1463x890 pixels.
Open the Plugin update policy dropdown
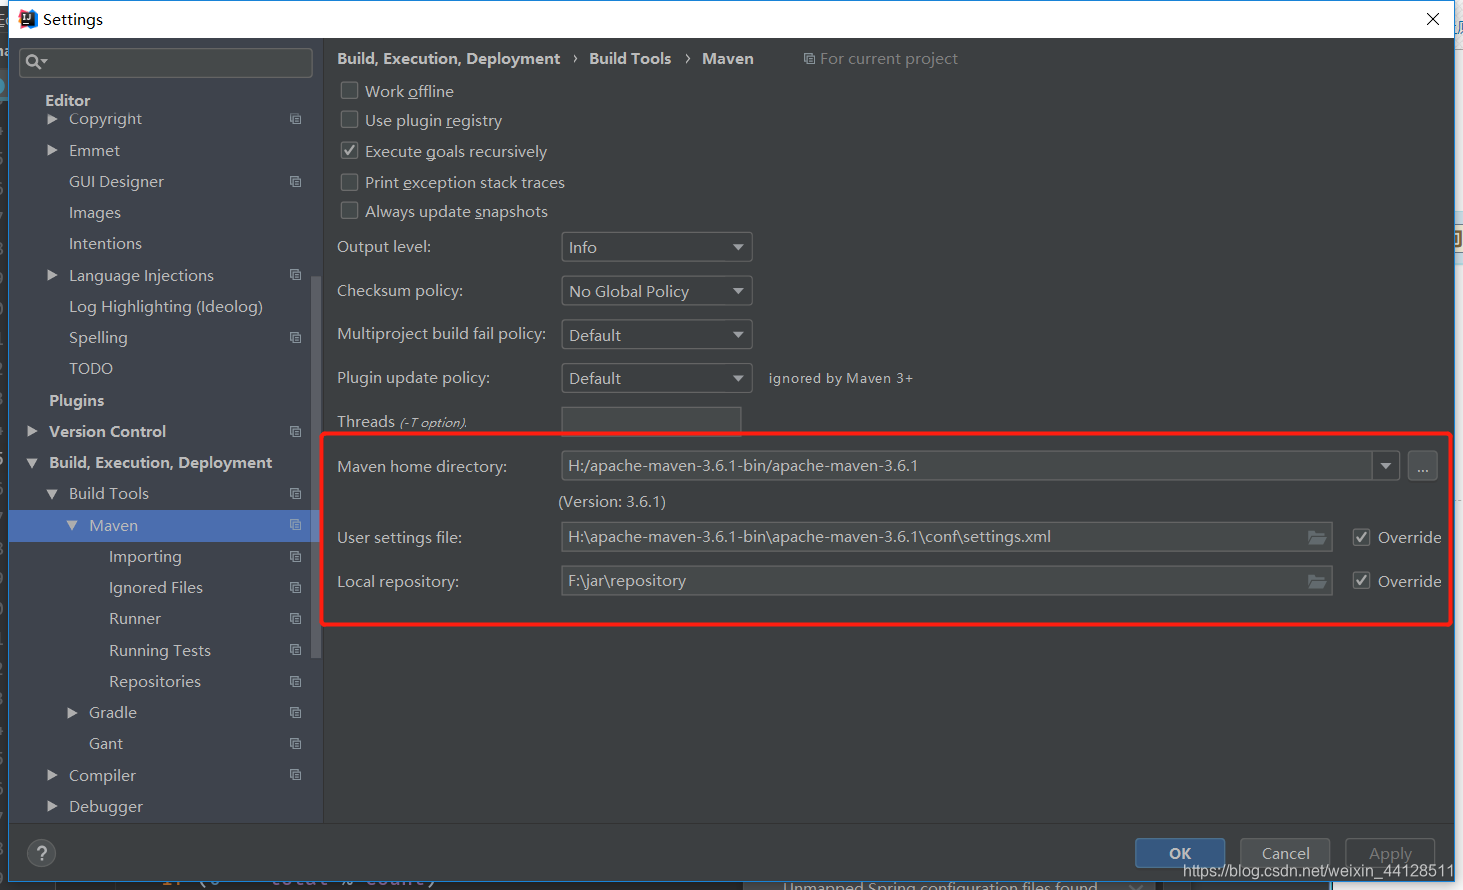point(656,378)
